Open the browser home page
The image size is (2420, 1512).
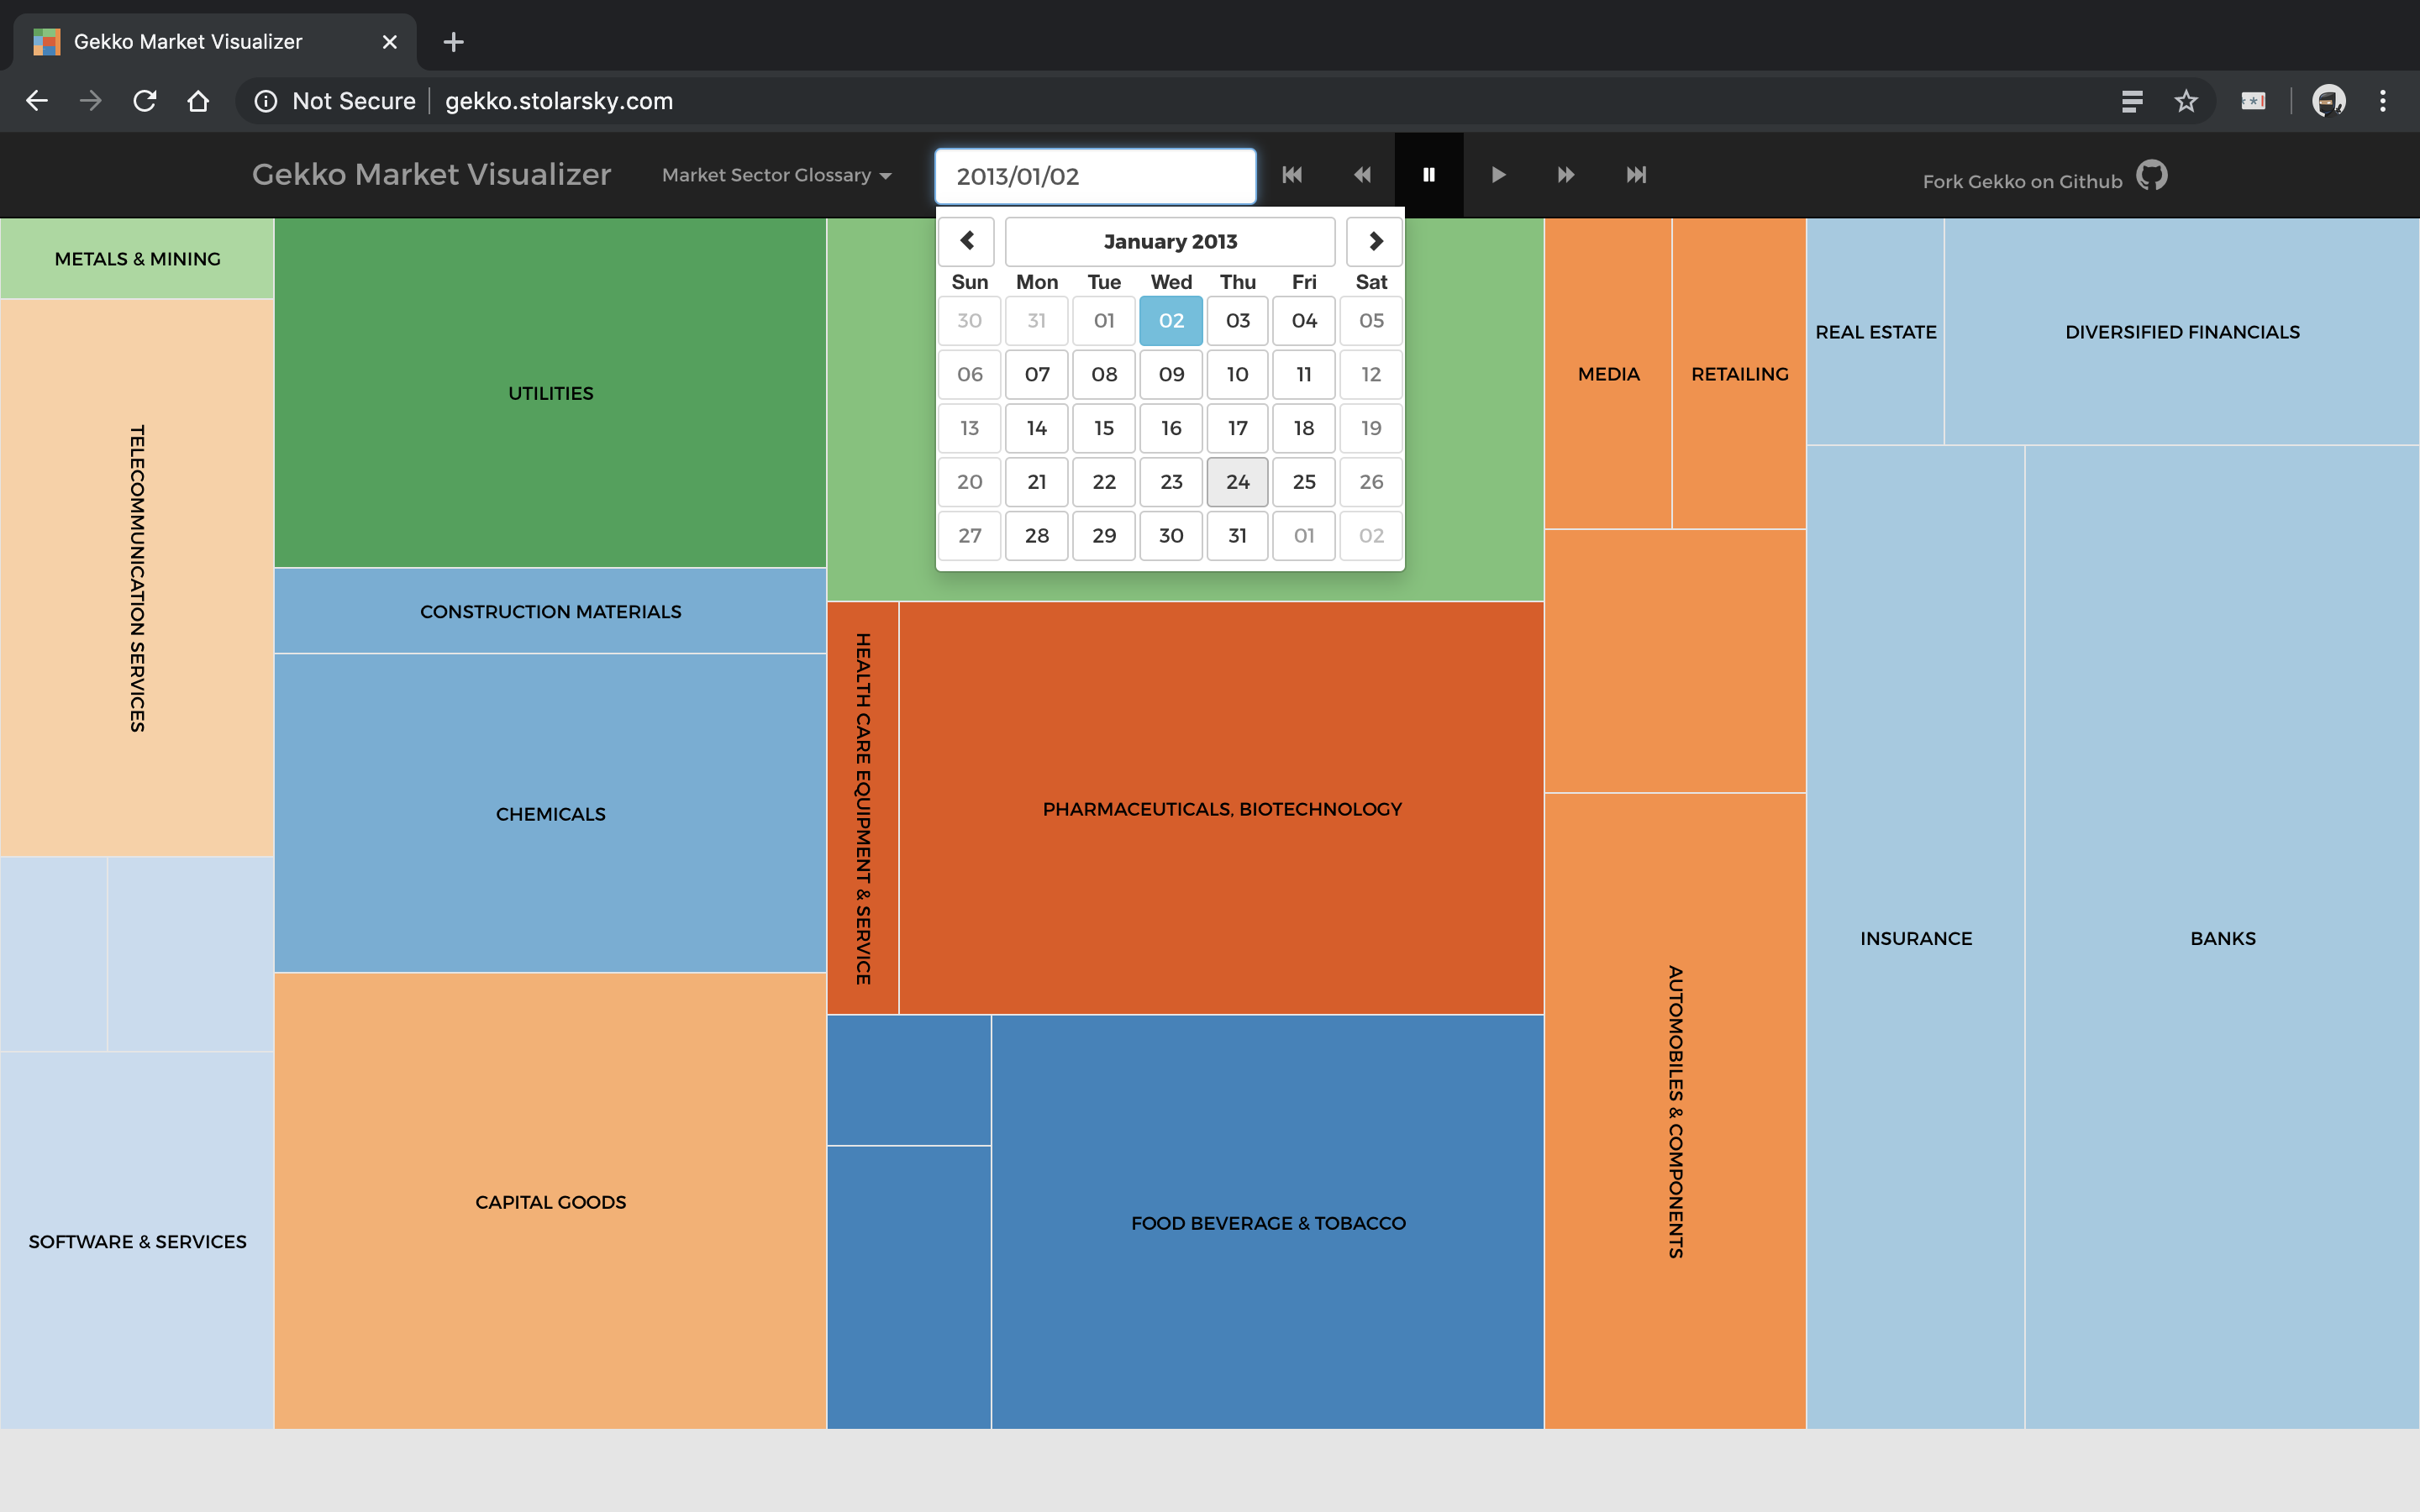tap(198, 101)
